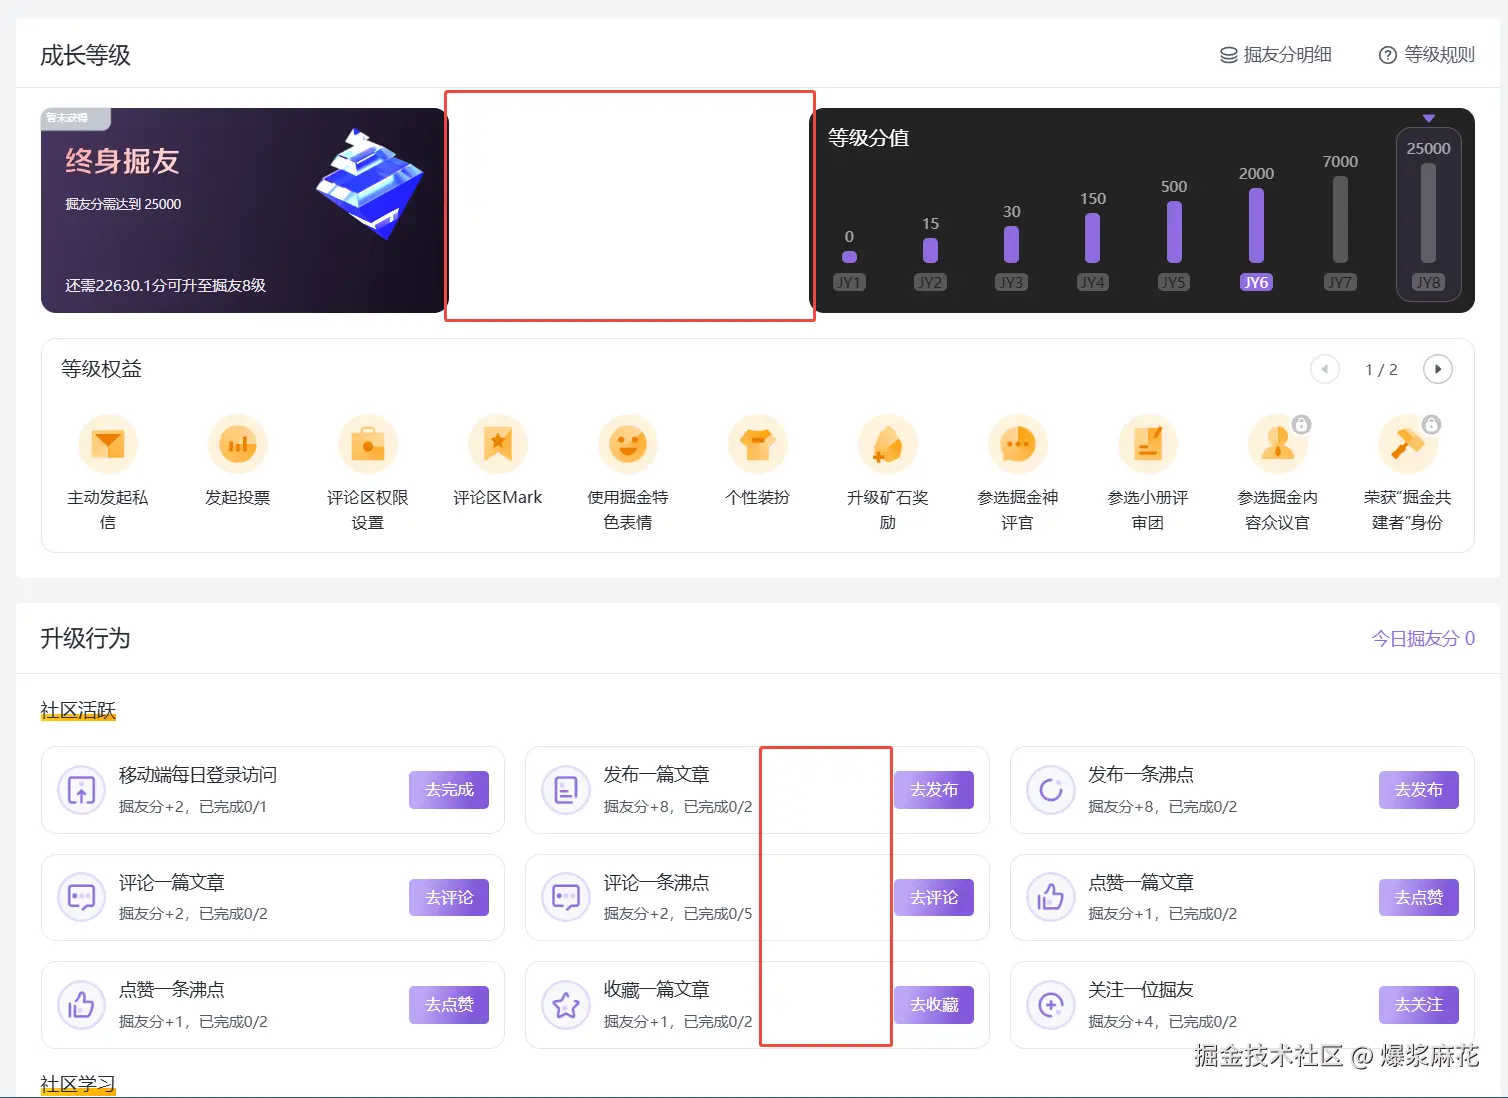Click the 参选掘金神评官 comment icon
This screenshot has width=1508, height=1098.
click(x=1017, y=443)
